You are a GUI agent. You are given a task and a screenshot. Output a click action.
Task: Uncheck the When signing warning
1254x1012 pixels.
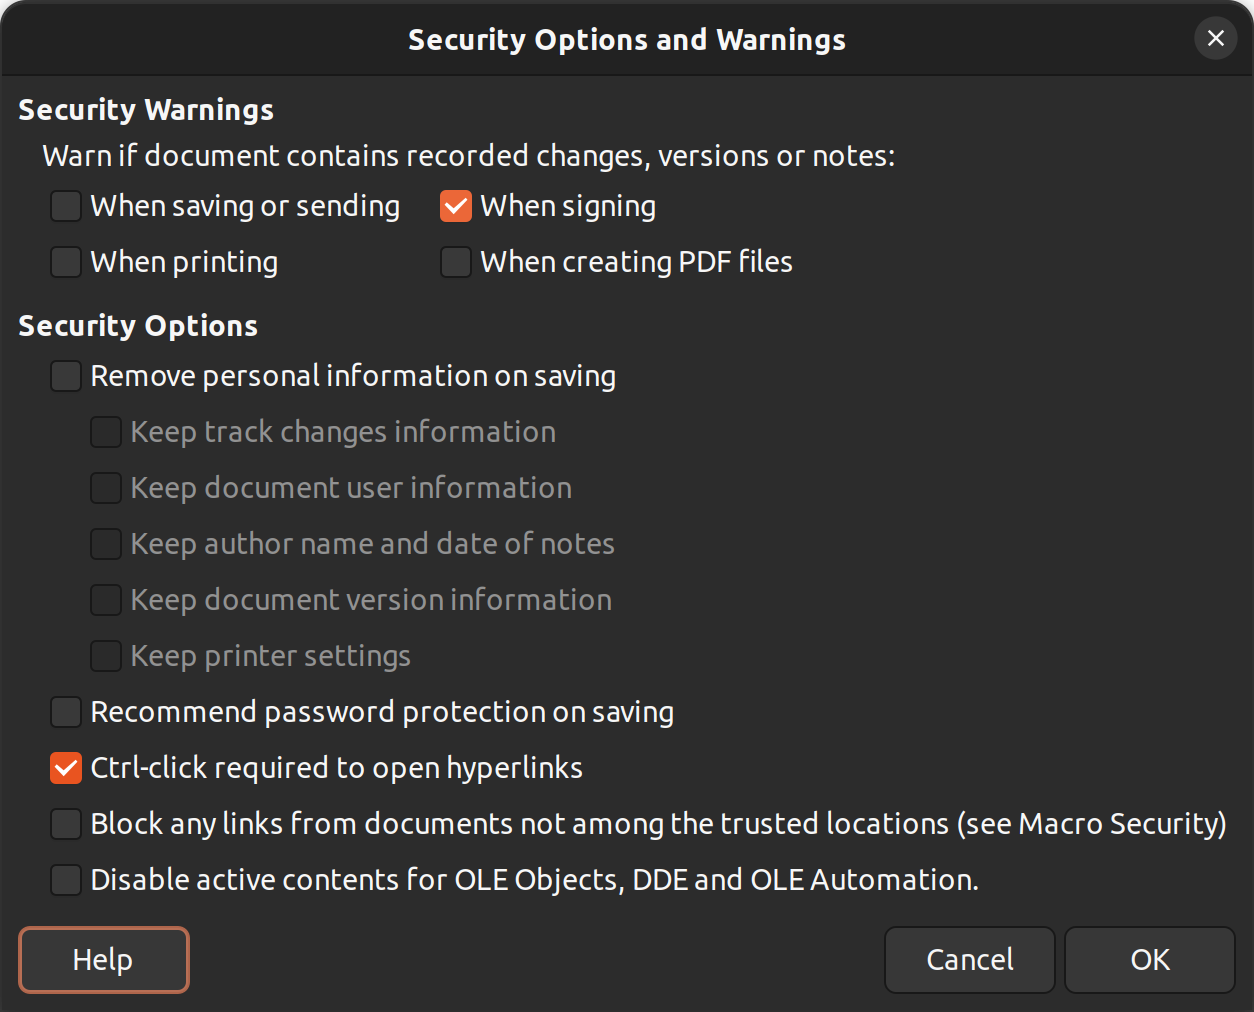[x=456, y=206]
